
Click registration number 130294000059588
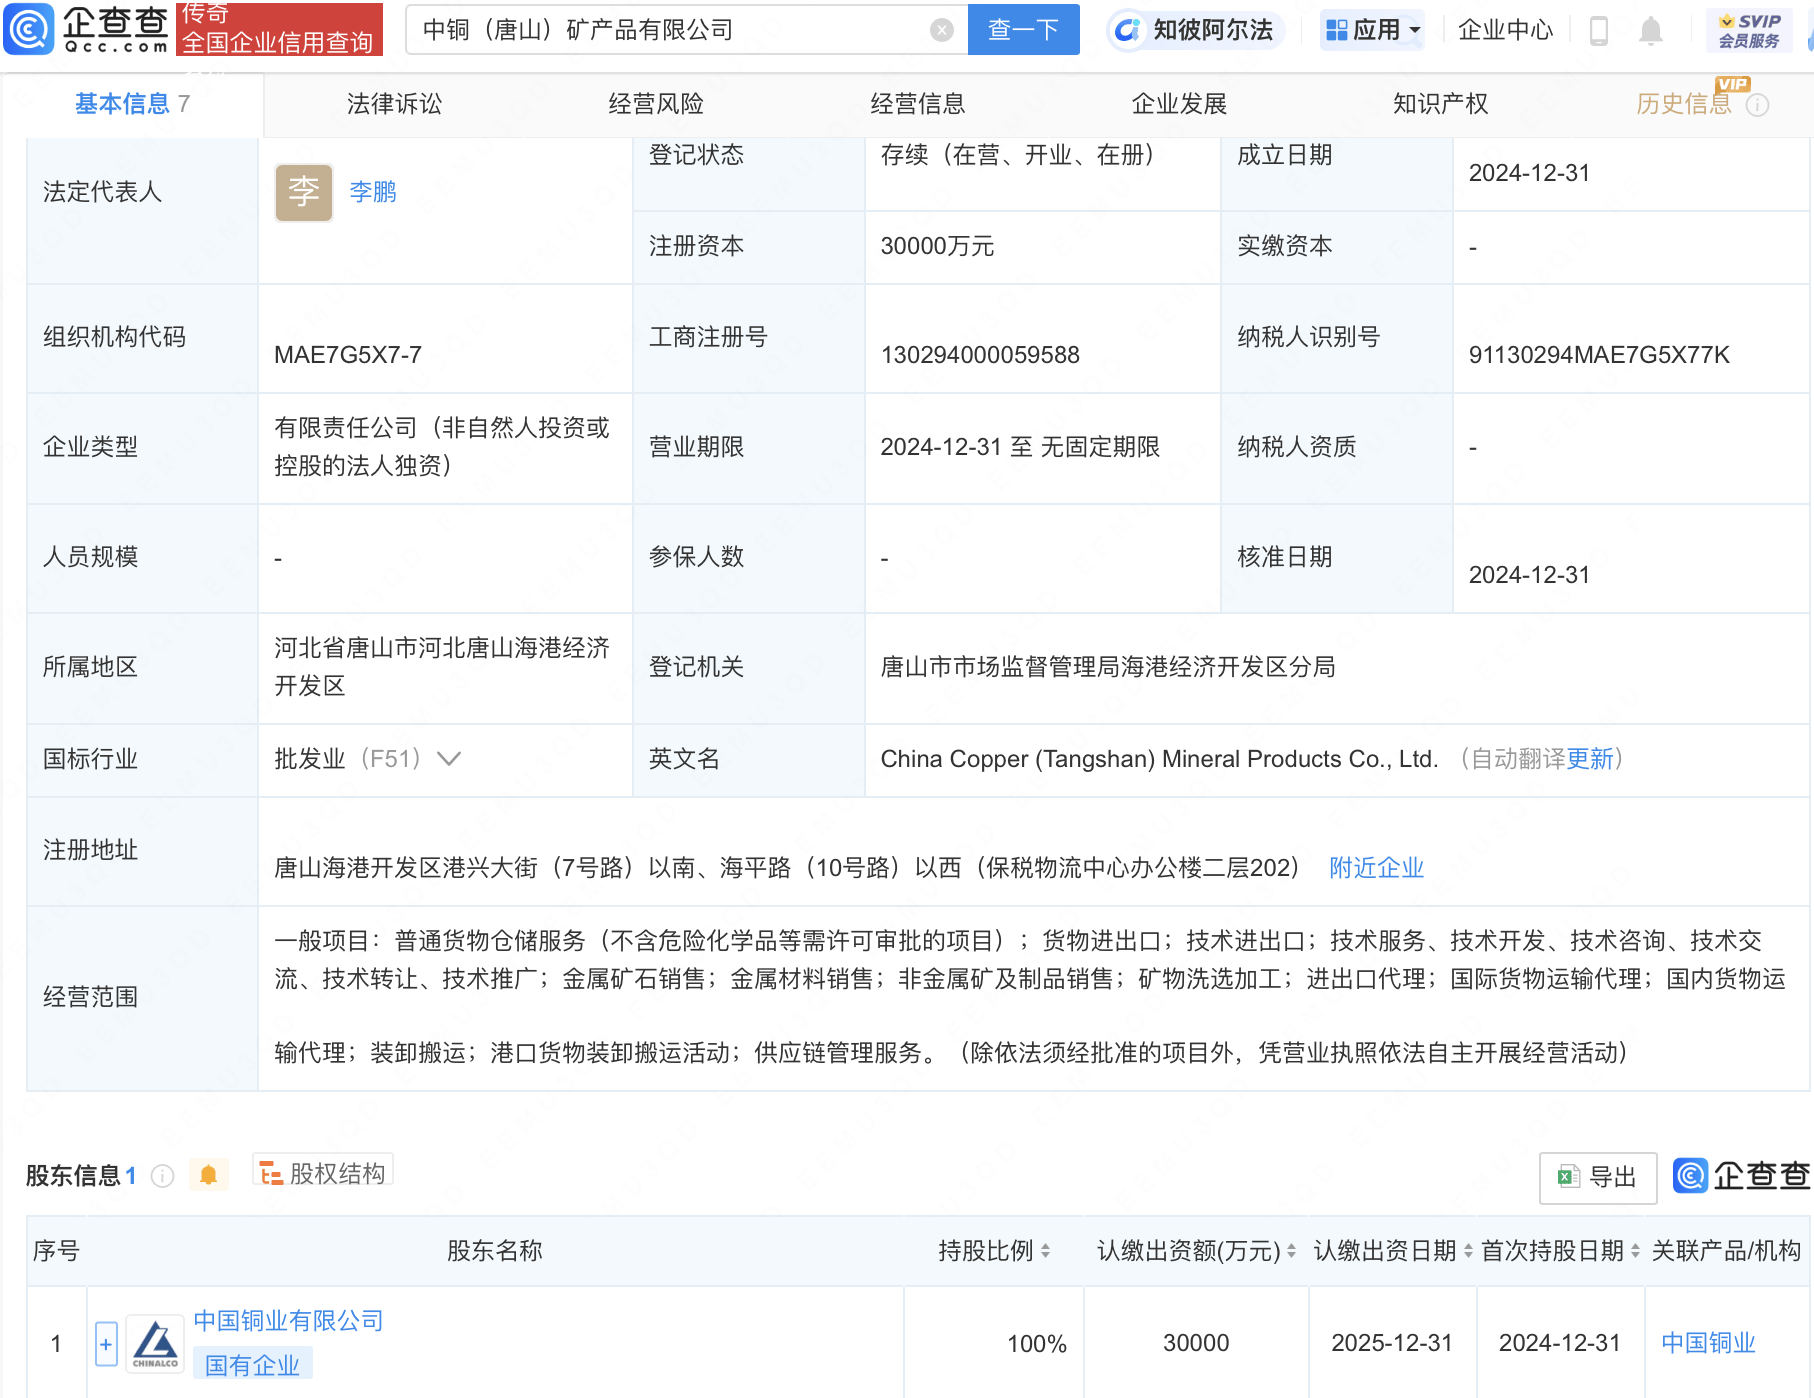[x=980, y=355]
